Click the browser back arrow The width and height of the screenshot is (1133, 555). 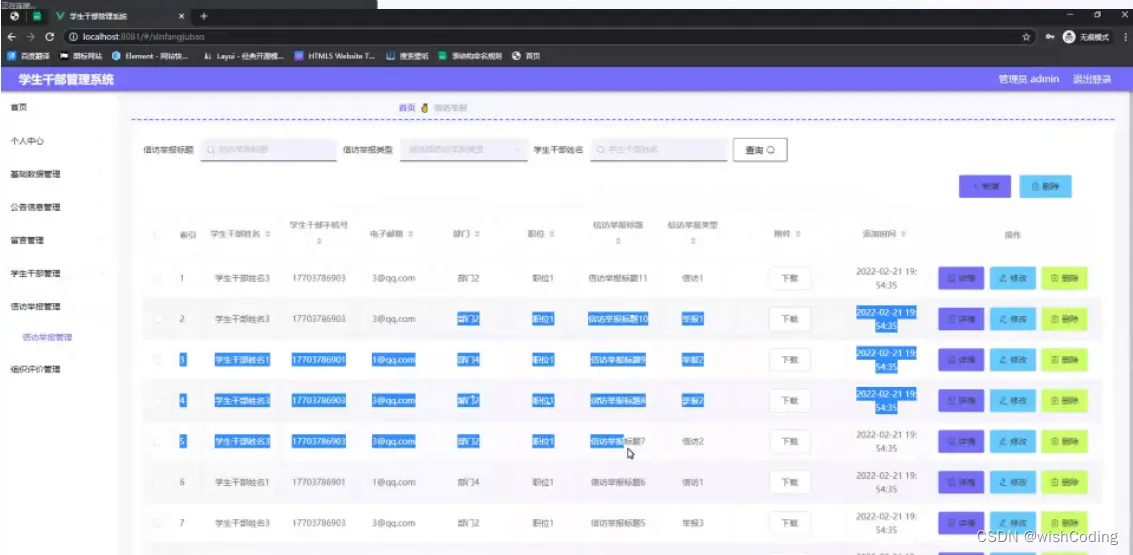click(12, 37)
